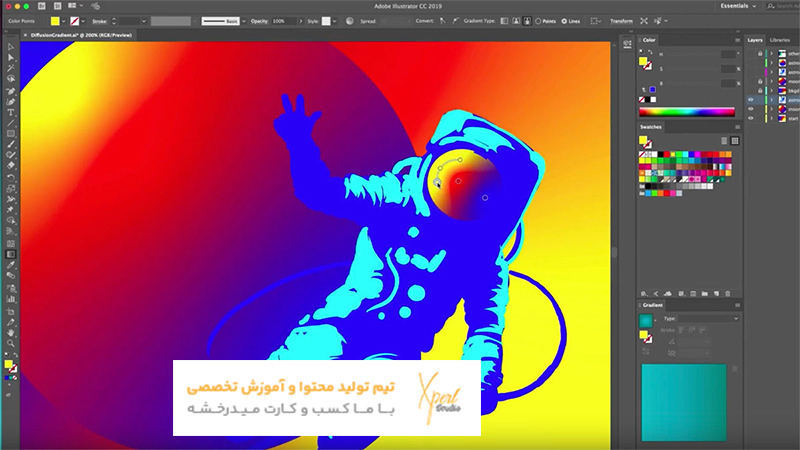This screenshot has width=800, height=450.
Task: Click the recolor artwork circle icon
Action: tap(349, 21)
